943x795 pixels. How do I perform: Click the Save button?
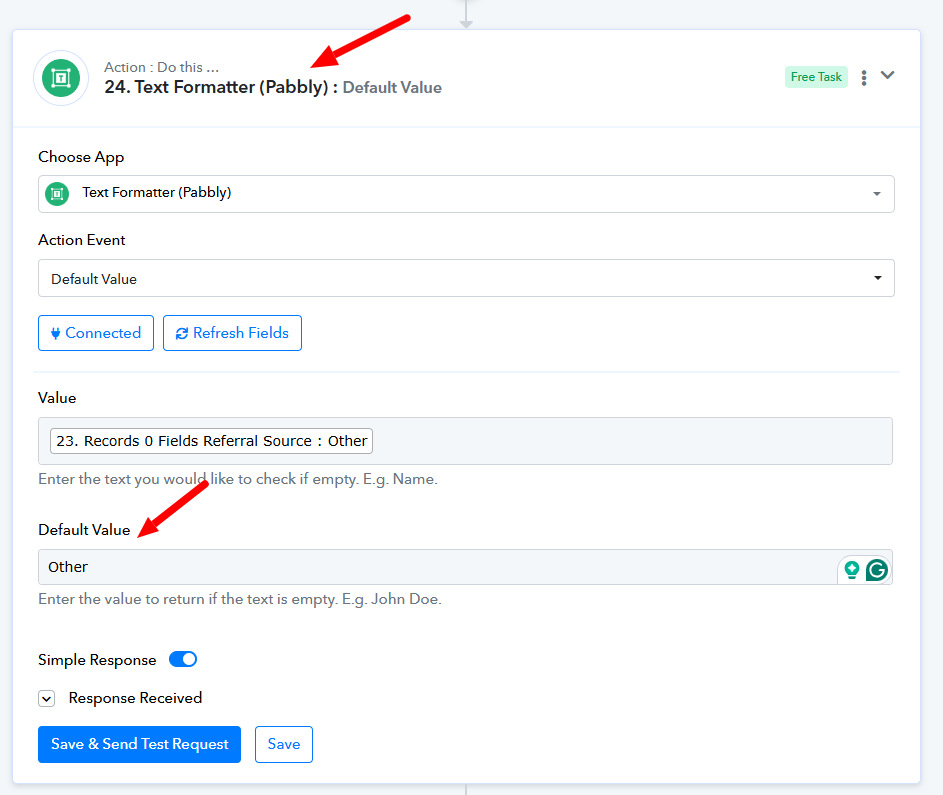click(x=284, y=744)
